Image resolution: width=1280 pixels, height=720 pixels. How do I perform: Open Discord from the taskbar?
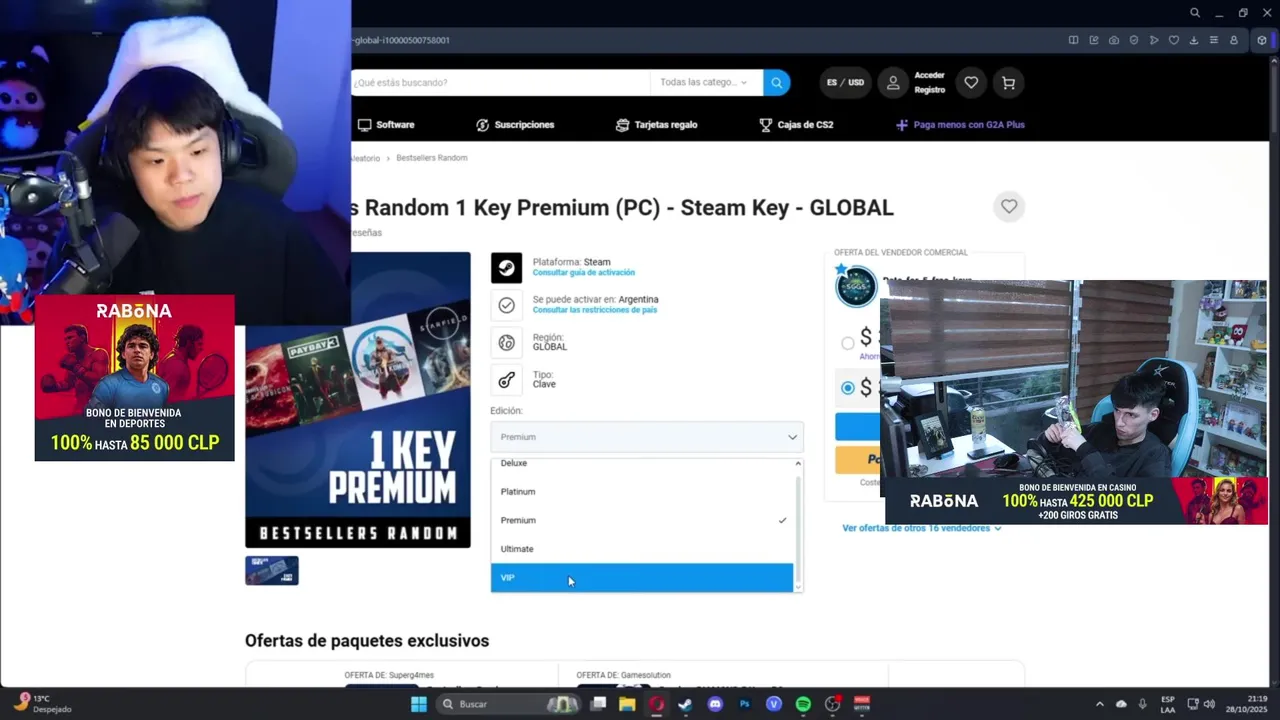point(715,704)
